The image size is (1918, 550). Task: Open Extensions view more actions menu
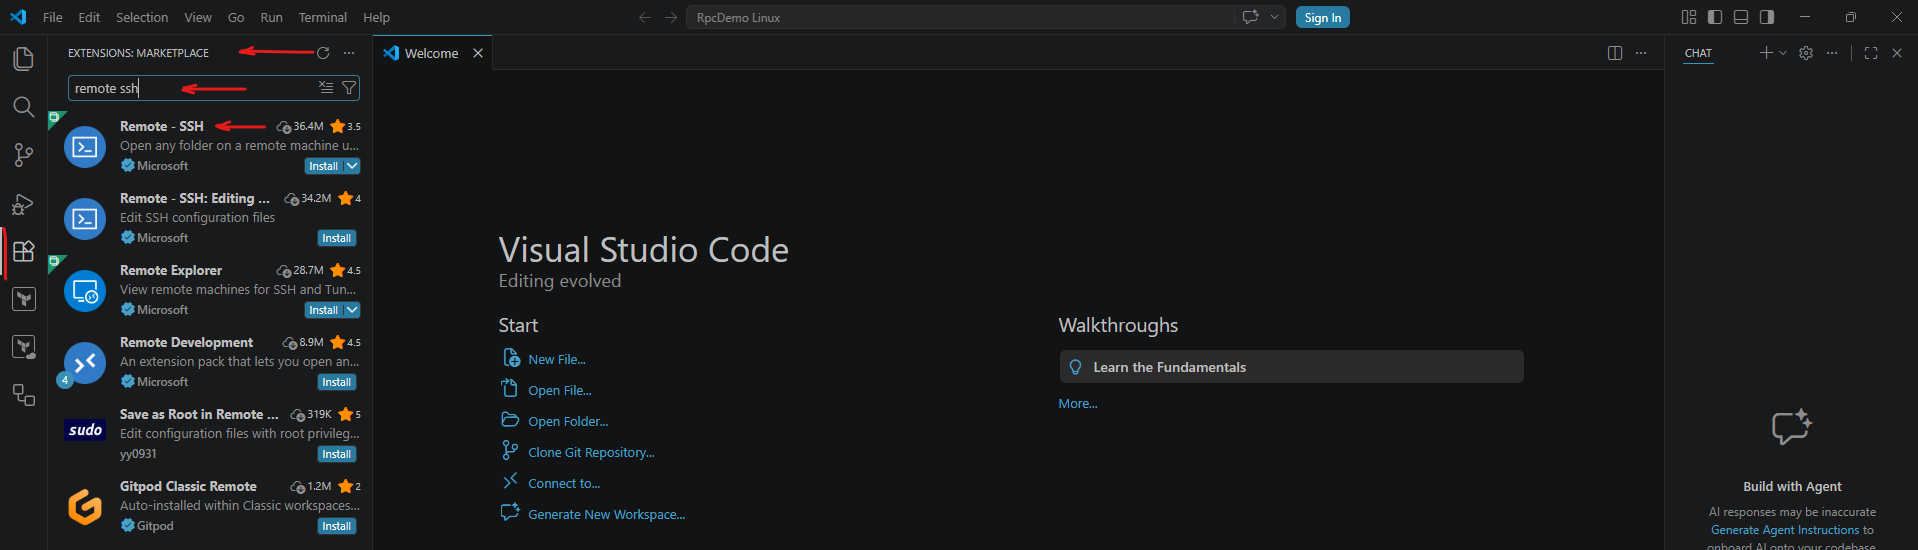coord(349,53)
